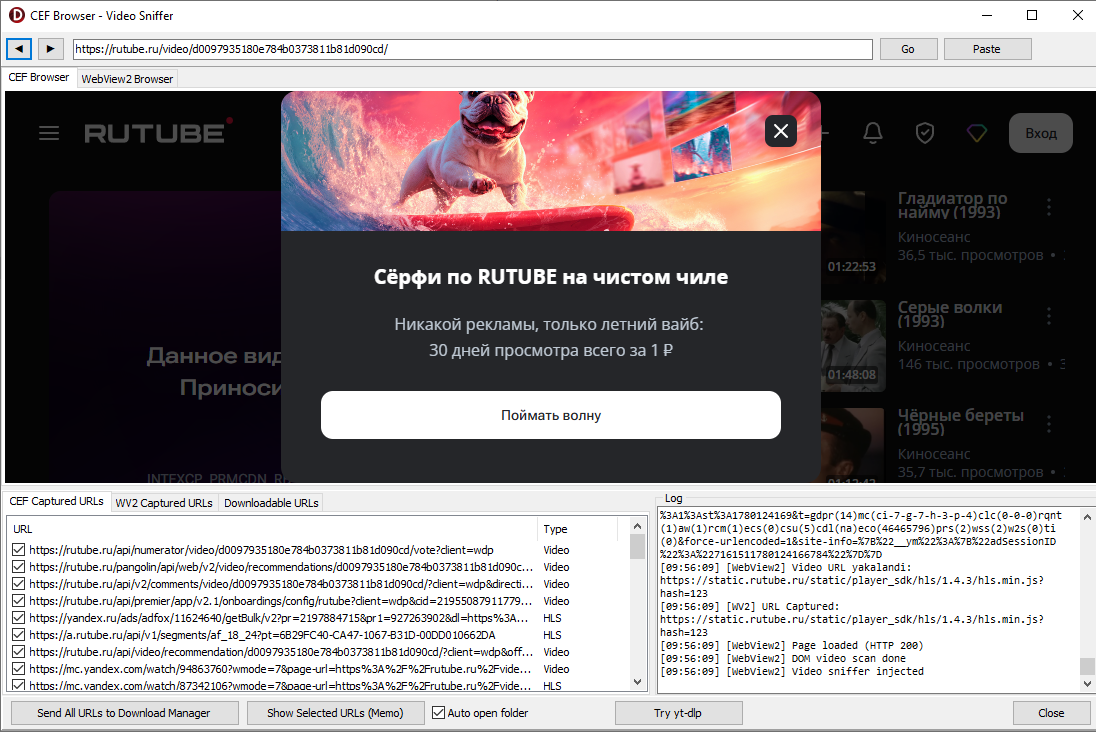This screenshot has height=732, width=1096.
Task: Click Send All URLs to Download Manager
Action: 124,713
